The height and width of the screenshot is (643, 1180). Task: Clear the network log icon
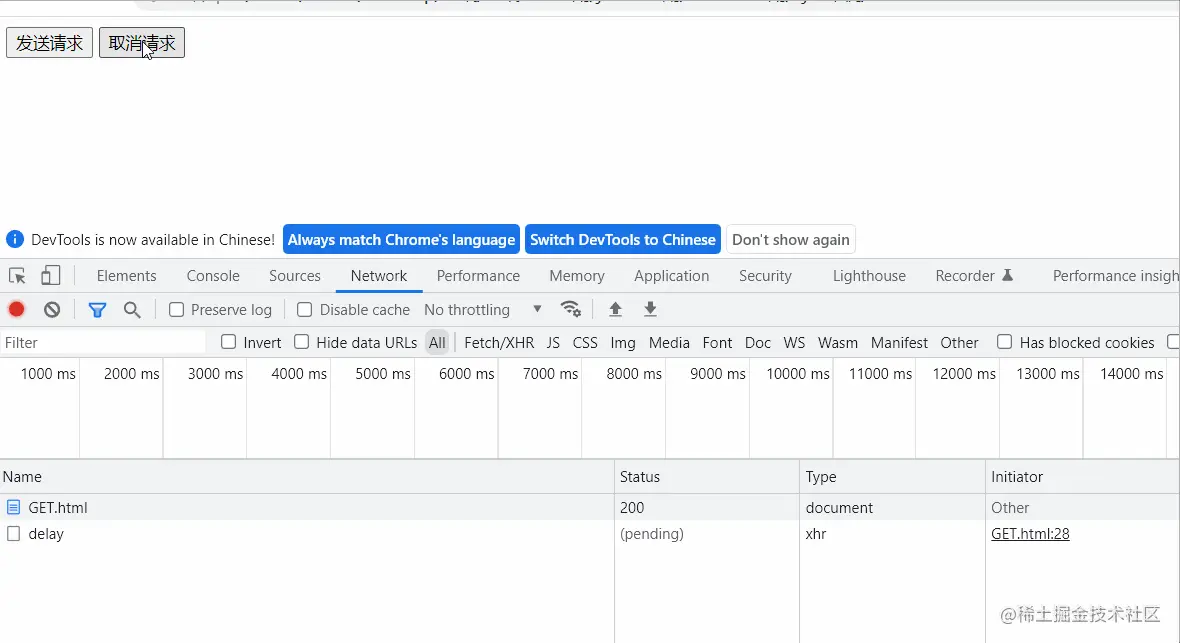point(52,309)
